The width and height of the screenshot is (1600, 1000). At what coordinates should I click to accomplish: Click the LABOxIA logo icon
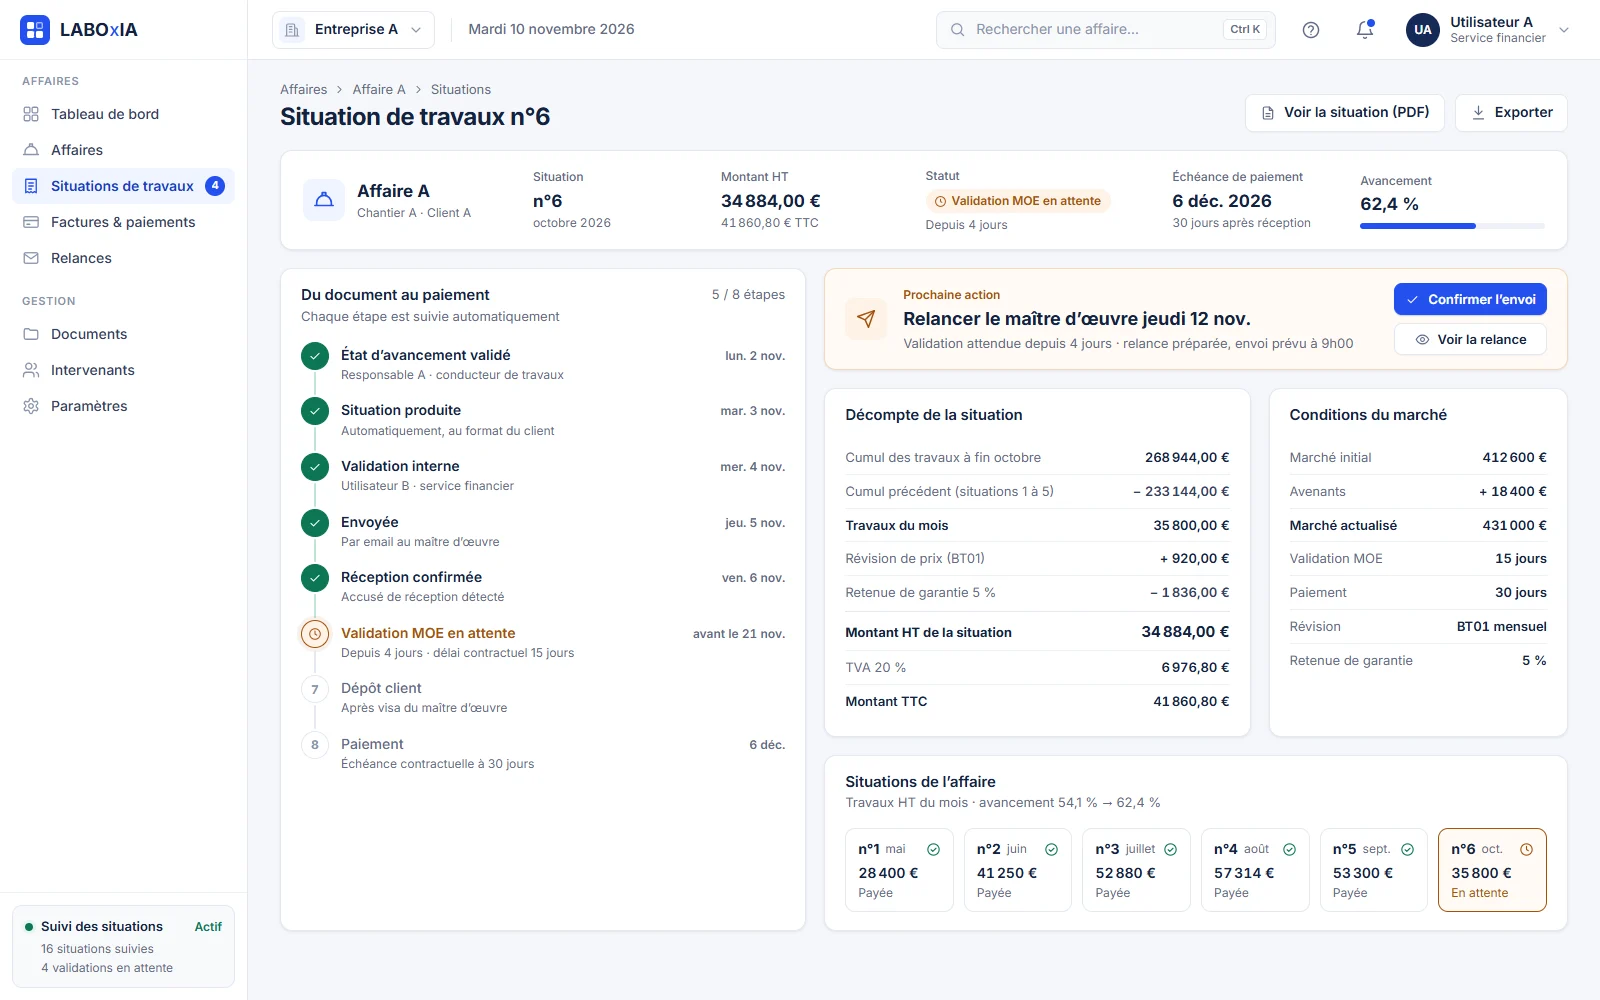tap(35, 30)
